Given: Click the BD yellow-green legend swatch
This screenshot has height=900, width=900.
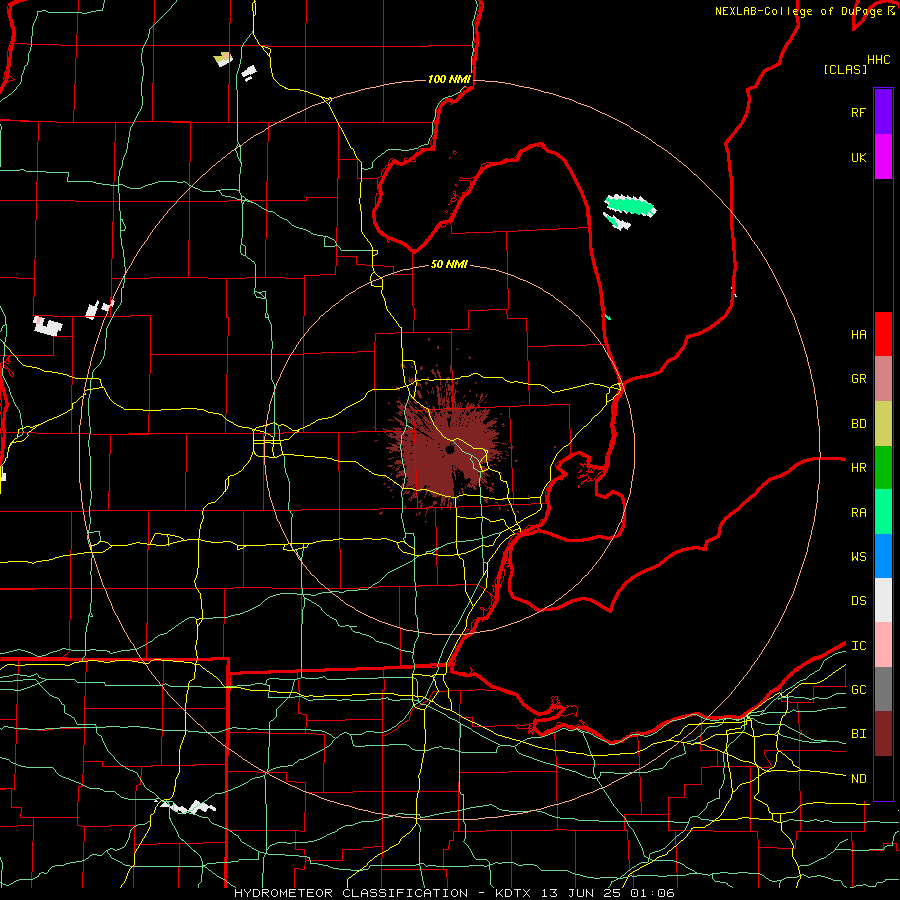Looking at the screenshot, I should 883,424.
